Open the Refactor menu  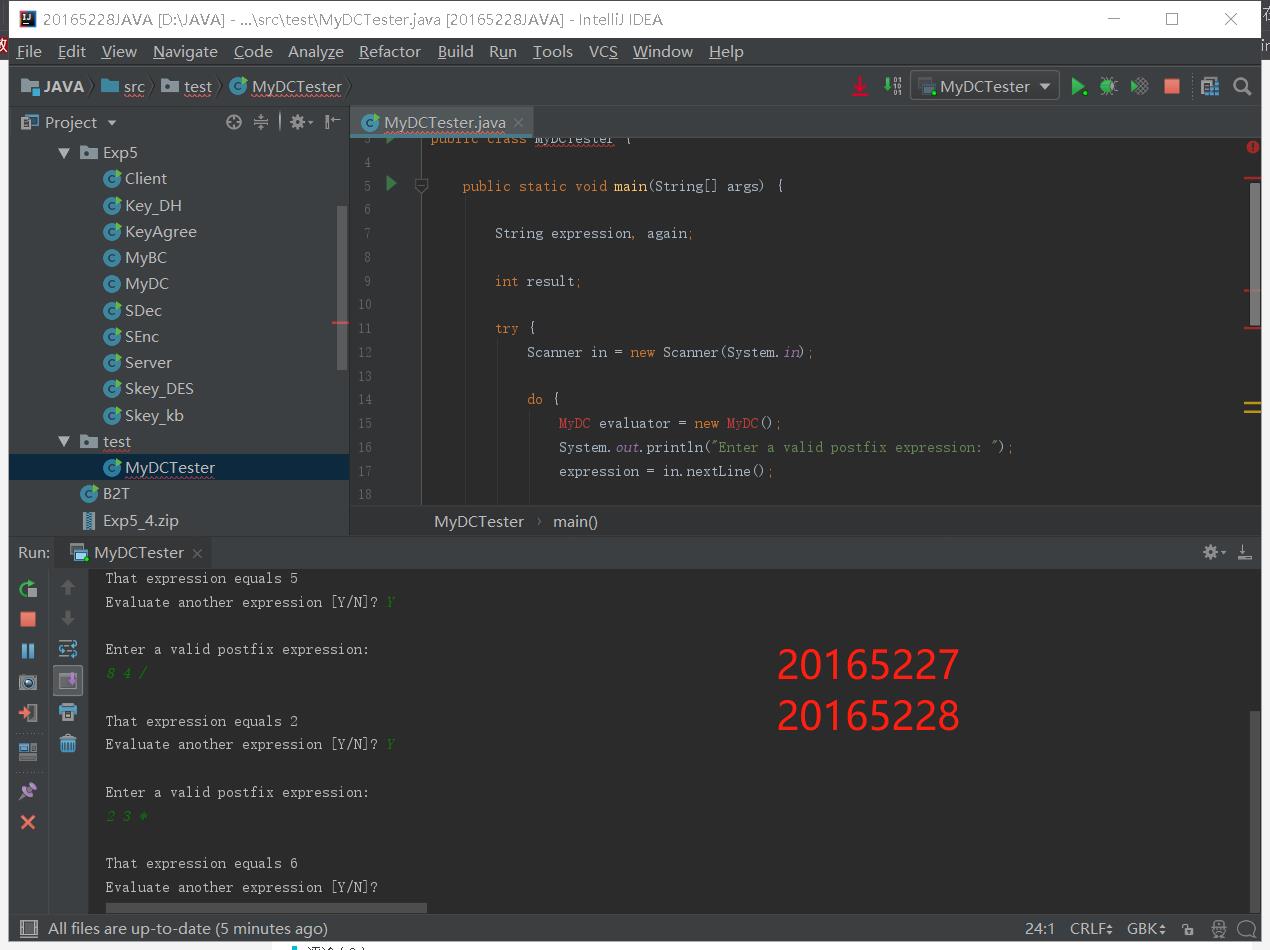click(x=390, y=52)
